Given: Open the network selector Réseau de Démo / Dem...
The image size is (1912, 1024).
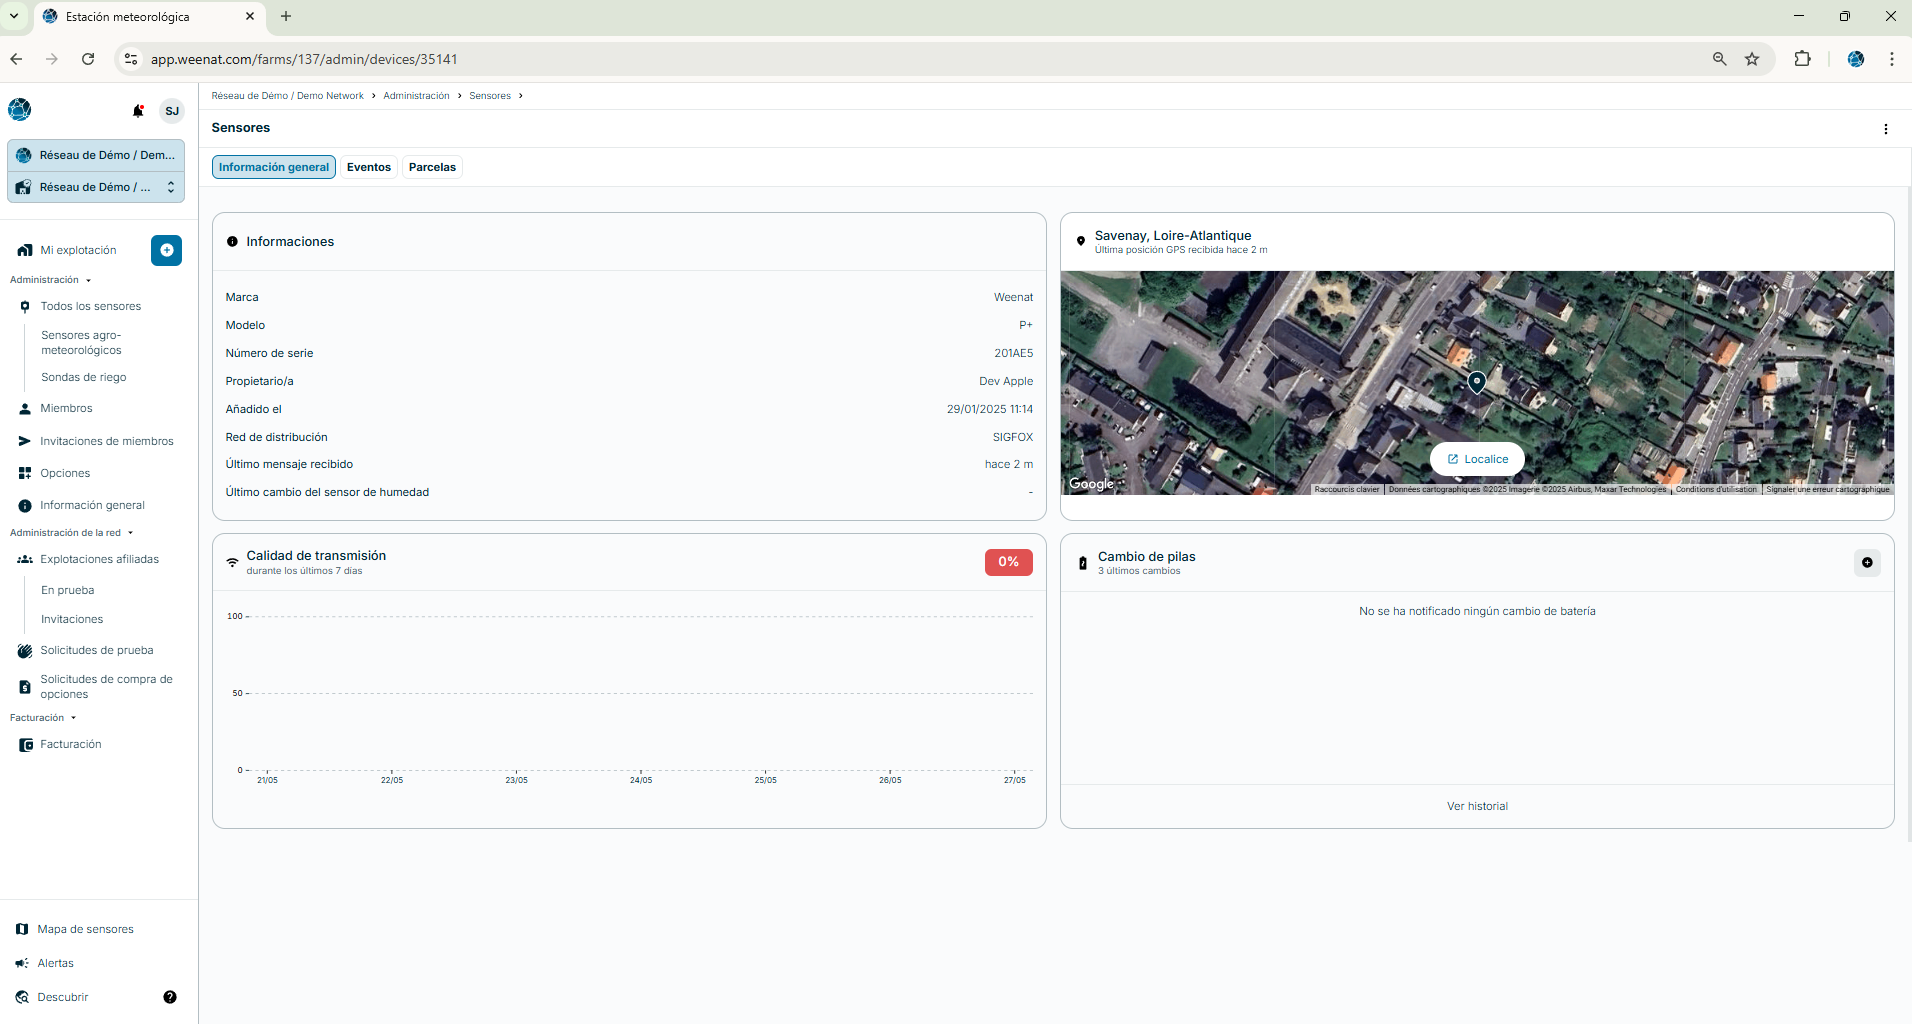Looking at the screenshot, I should pyautogui.click(x=96, y=155).
